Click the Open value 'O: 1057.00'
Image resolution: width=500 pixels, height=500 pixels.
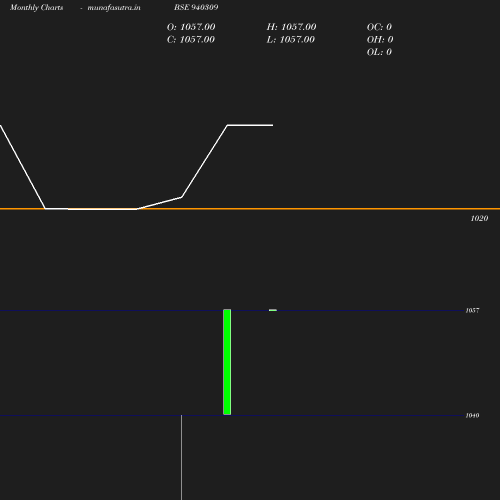click(x=191, y=27)
